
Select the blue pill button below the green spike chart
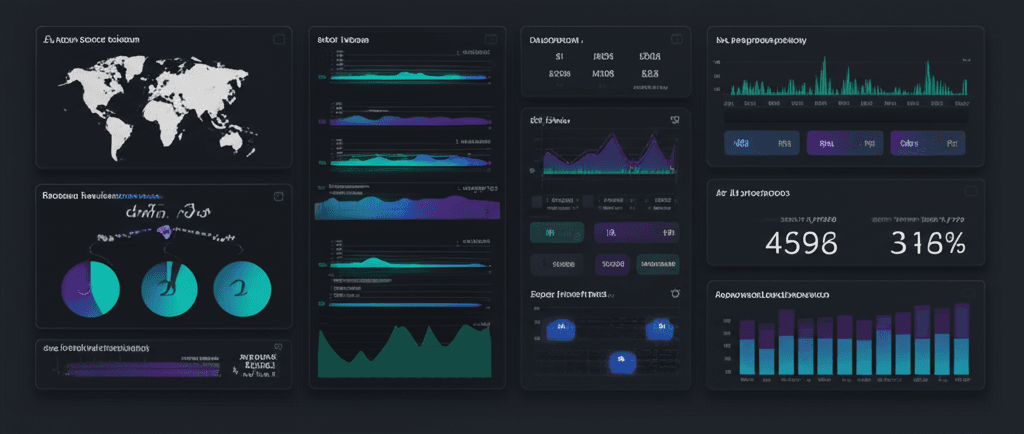tap(762, 143)
